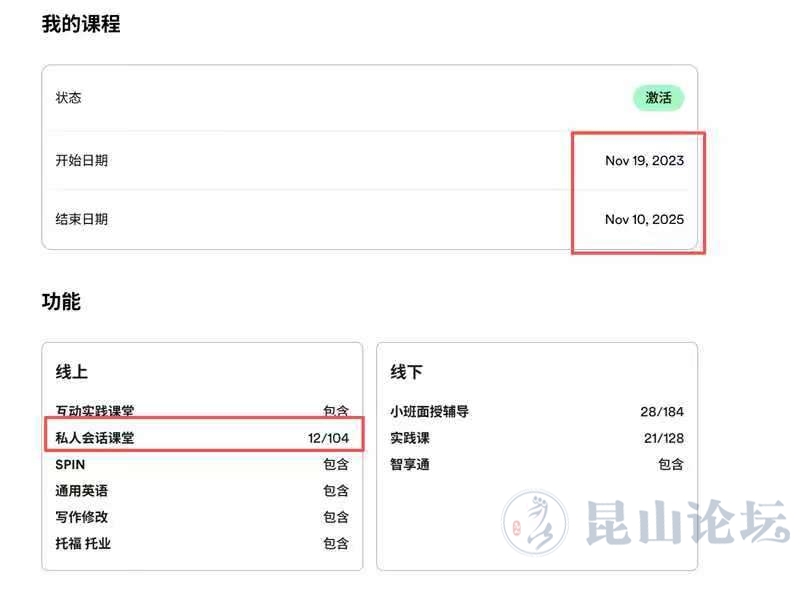800x597 pixels.
Task: Click the 小班面授辅导 row
Action: [x=430, y=411]
